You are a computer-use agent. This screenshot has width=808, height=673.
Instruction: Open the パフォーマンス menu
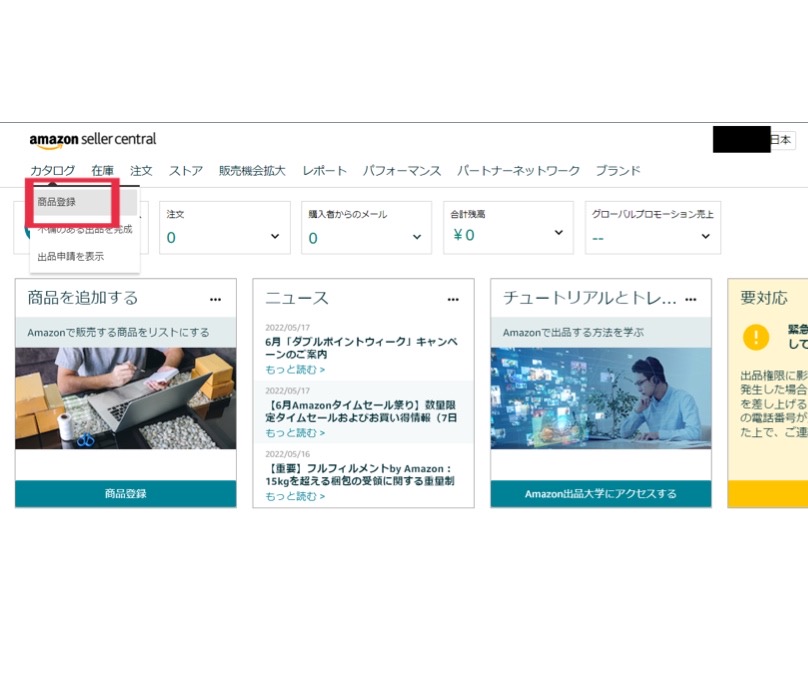coord(401,171)
